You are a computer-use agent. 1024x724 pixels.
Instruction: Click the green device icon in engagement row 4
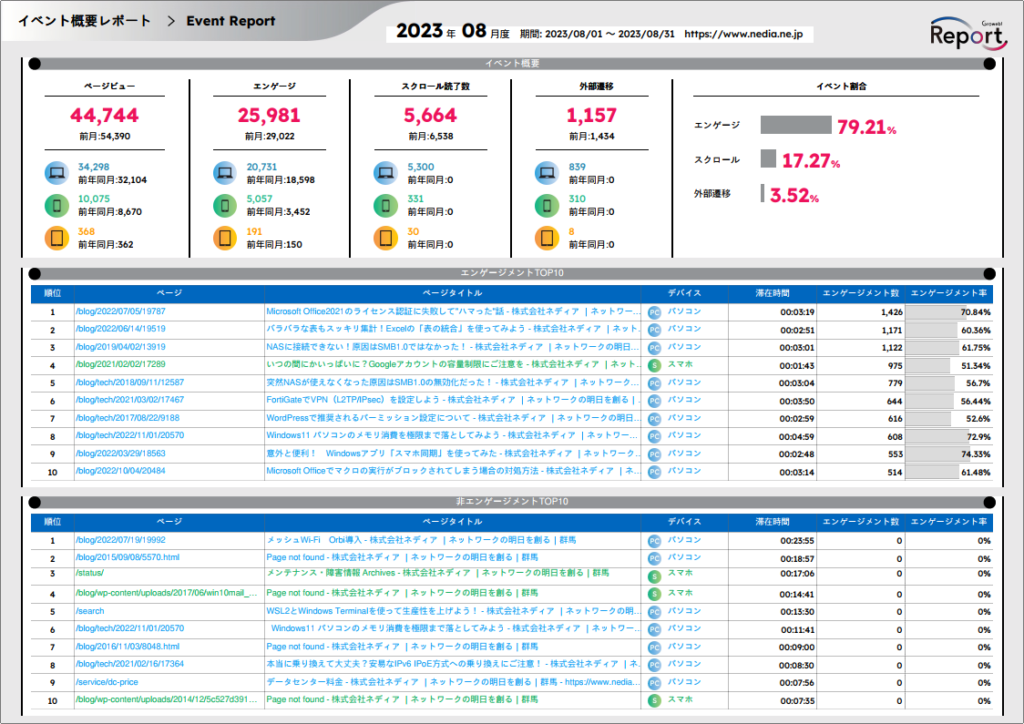pyautogui.click(x=654, y=366)
